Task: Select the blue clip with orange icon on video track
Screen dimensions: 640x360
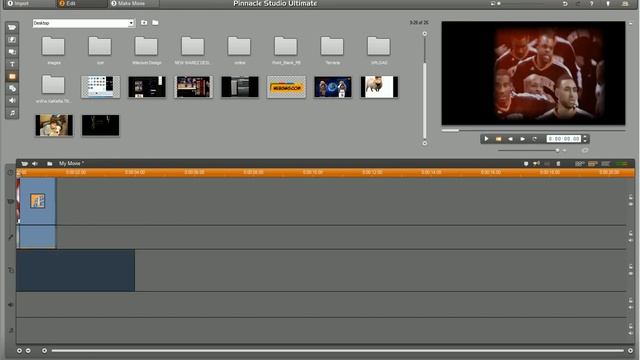Action: click(37, 201)
